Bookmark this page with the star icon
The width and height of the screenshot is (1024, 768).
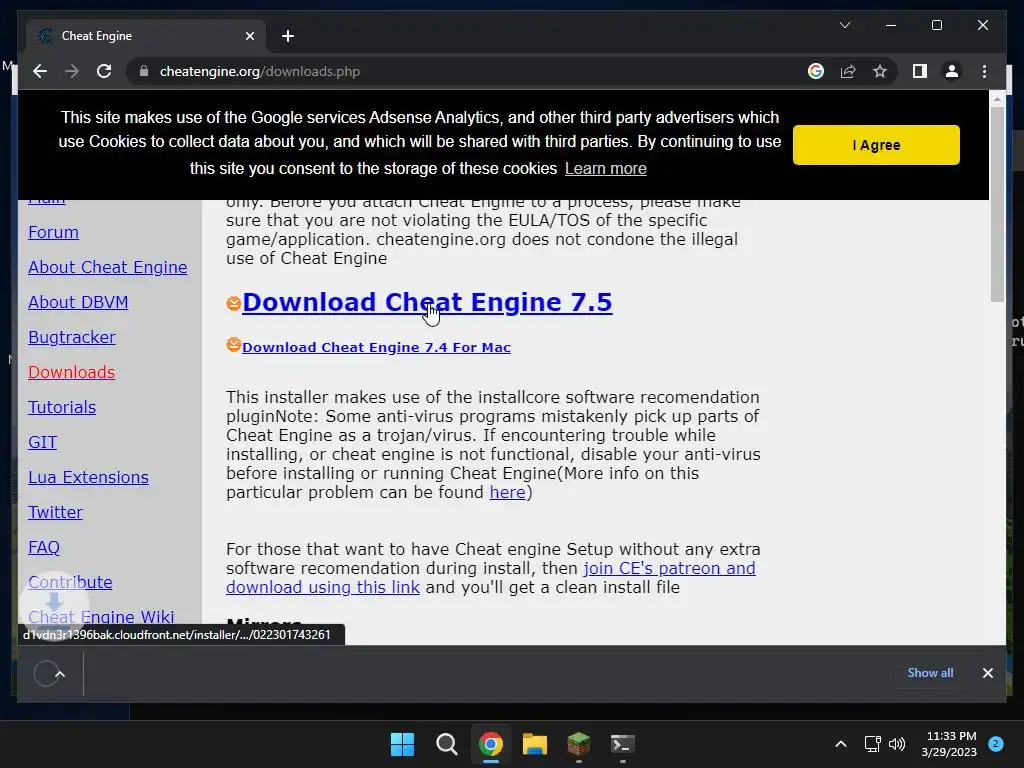pyautogui.click(x=880, y=71)
